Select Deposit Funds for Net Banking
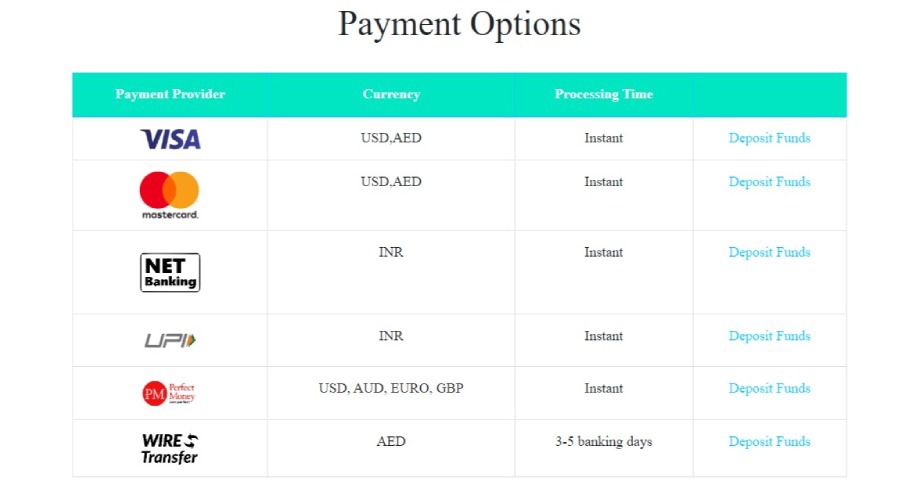This screenshot has width=900, height=500. [x=769, y=253]
